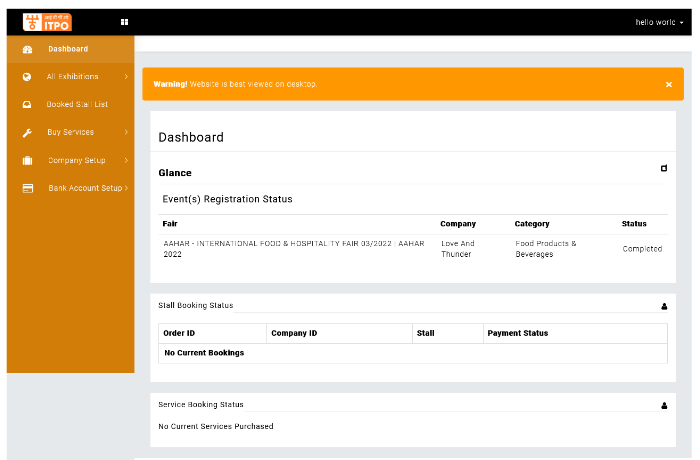
Task: Click the Status column header
Action: [x=634, y=224]
